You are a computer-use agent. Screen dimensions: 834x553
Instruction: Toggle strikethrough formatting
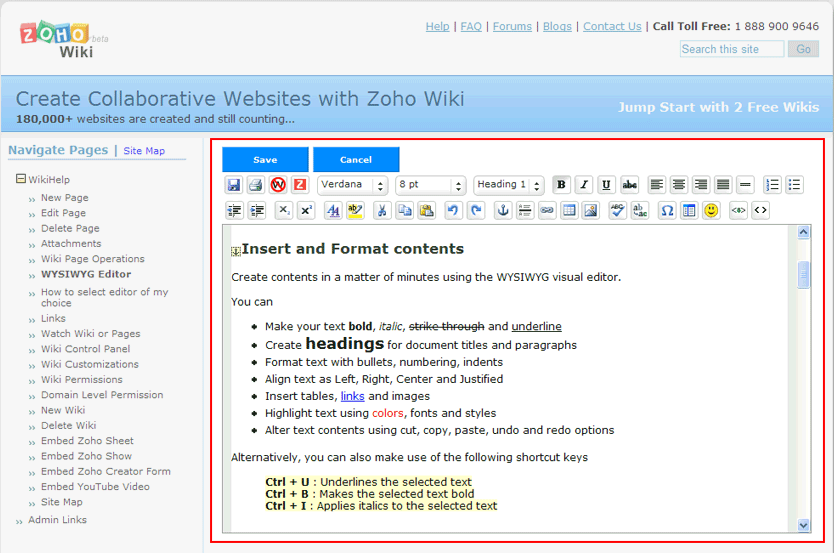(630, 185)
